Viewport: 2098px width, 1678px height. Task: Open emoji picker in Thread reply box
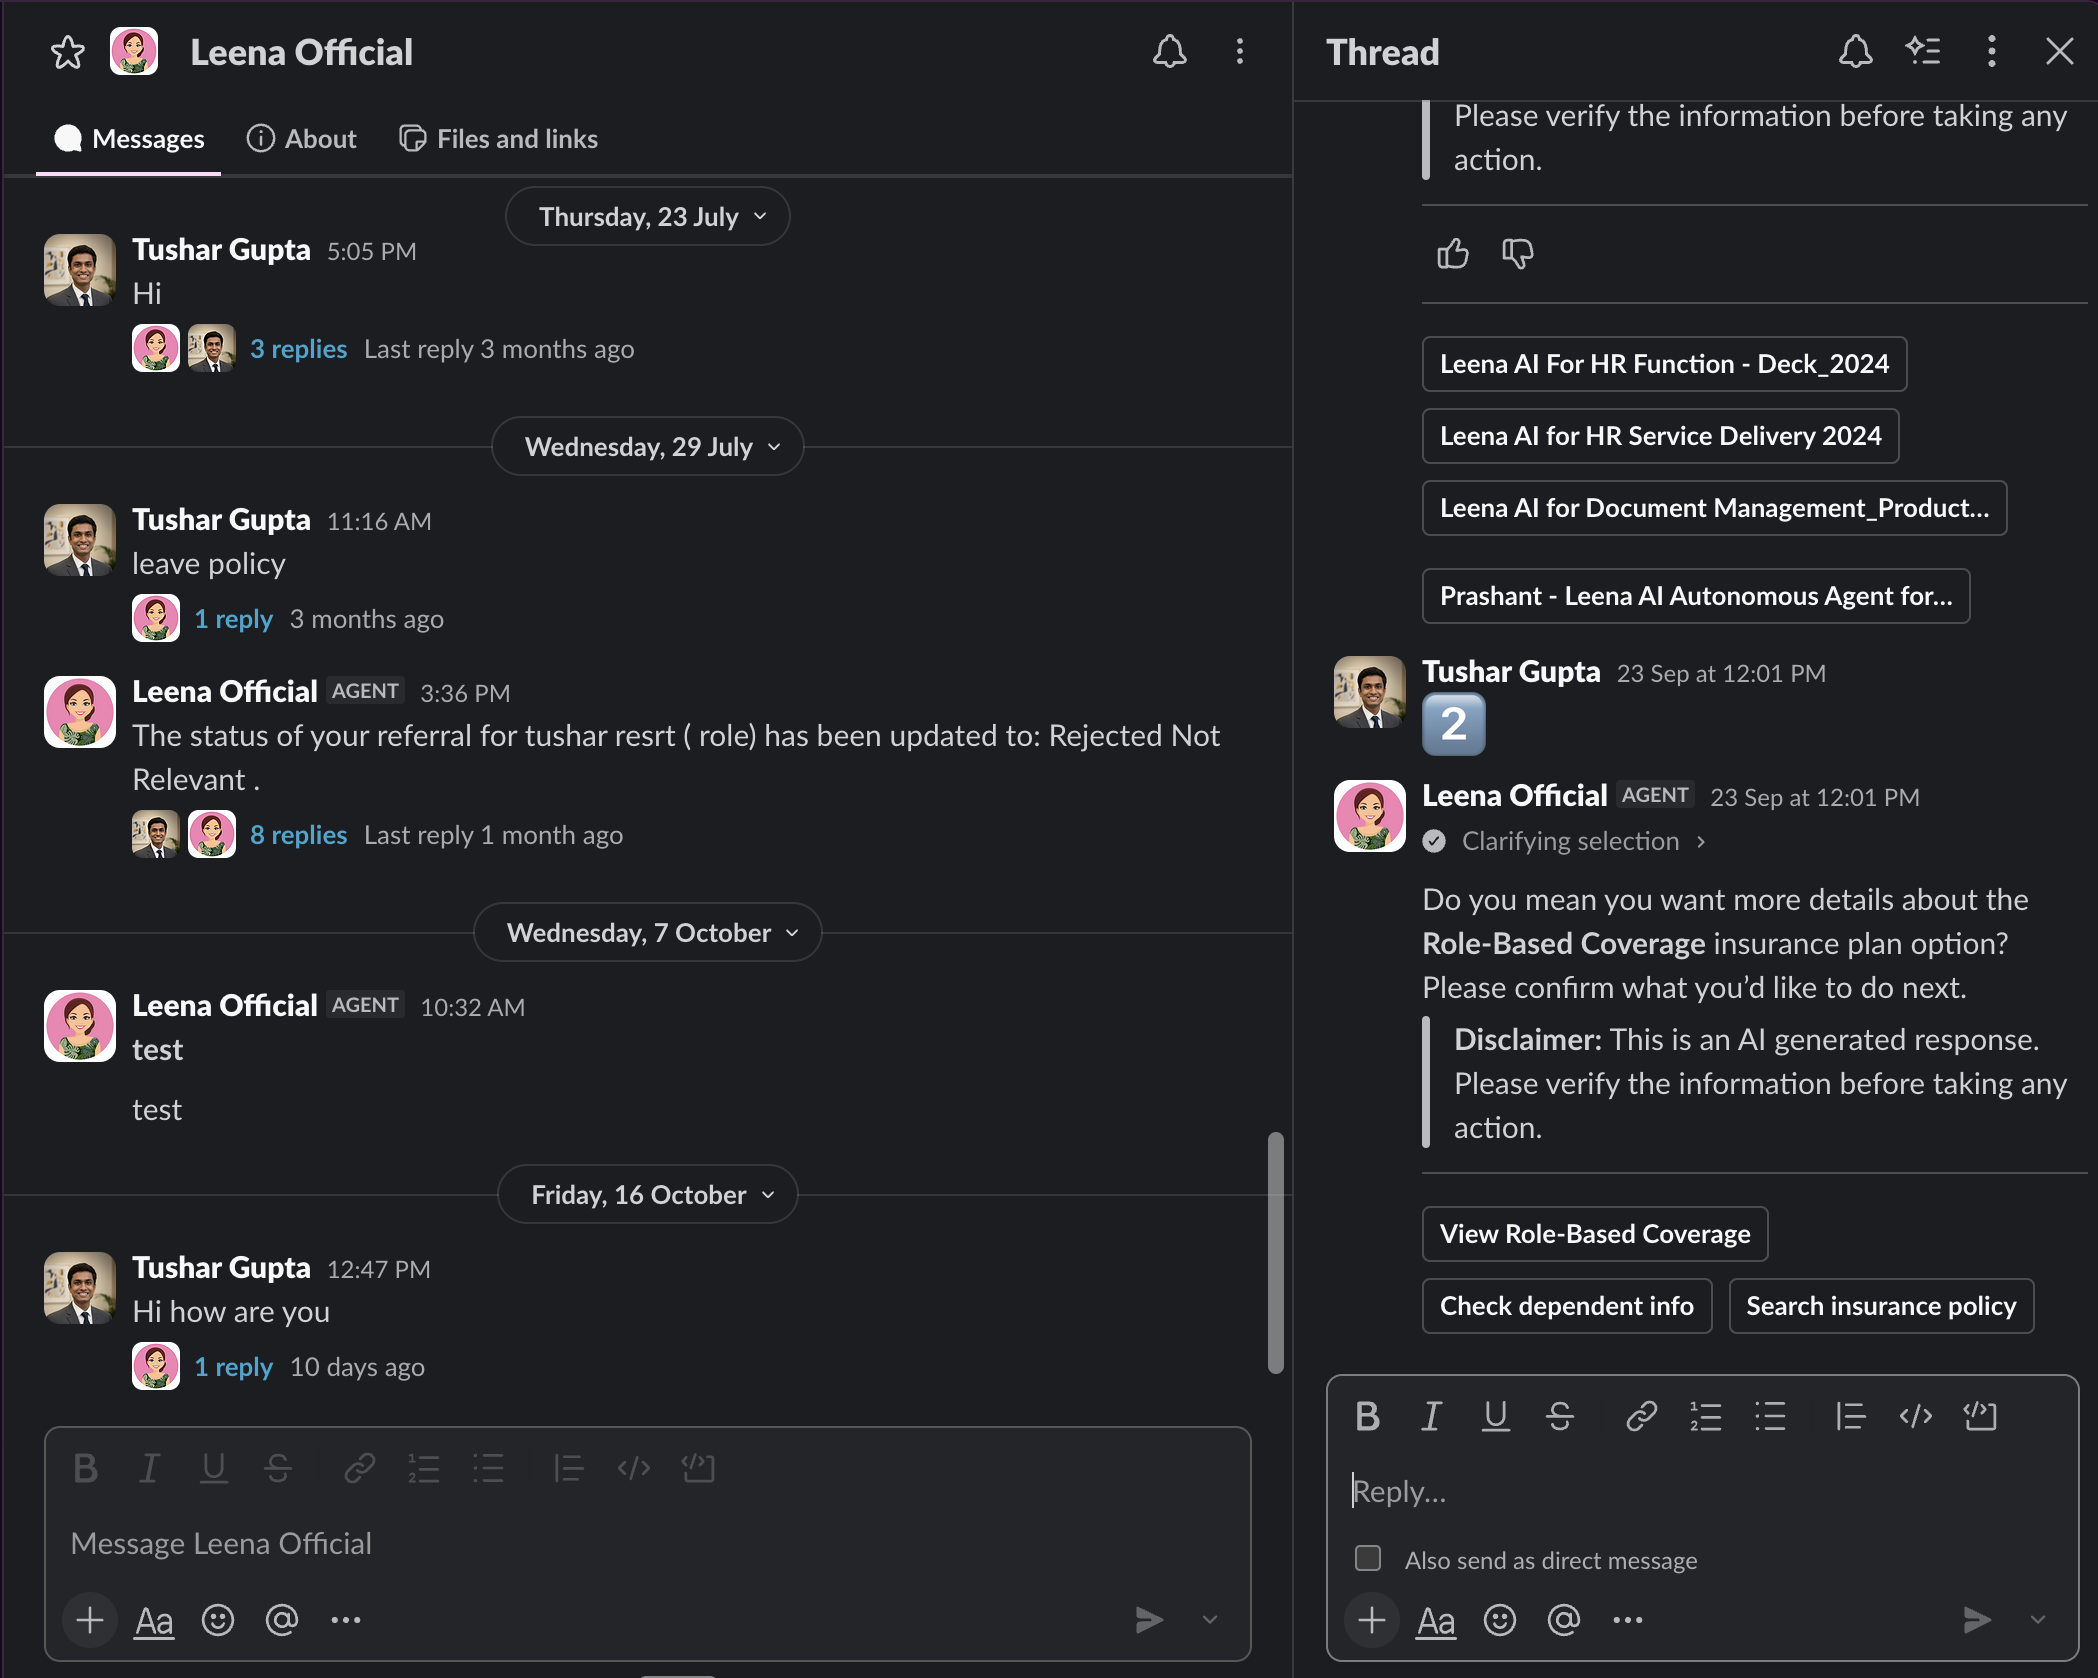coord(1499,1620)
